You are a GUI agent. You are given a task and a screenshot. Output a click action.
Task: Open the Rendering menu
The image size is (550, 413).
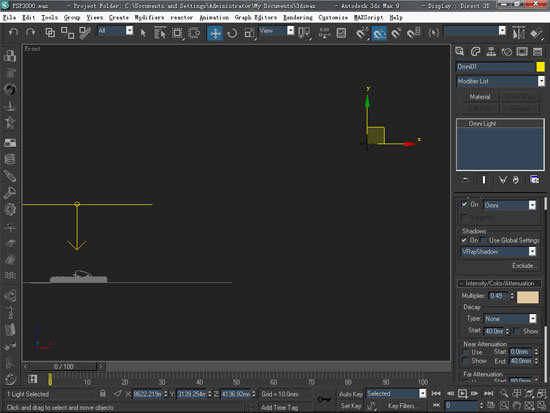click(298, 17)
